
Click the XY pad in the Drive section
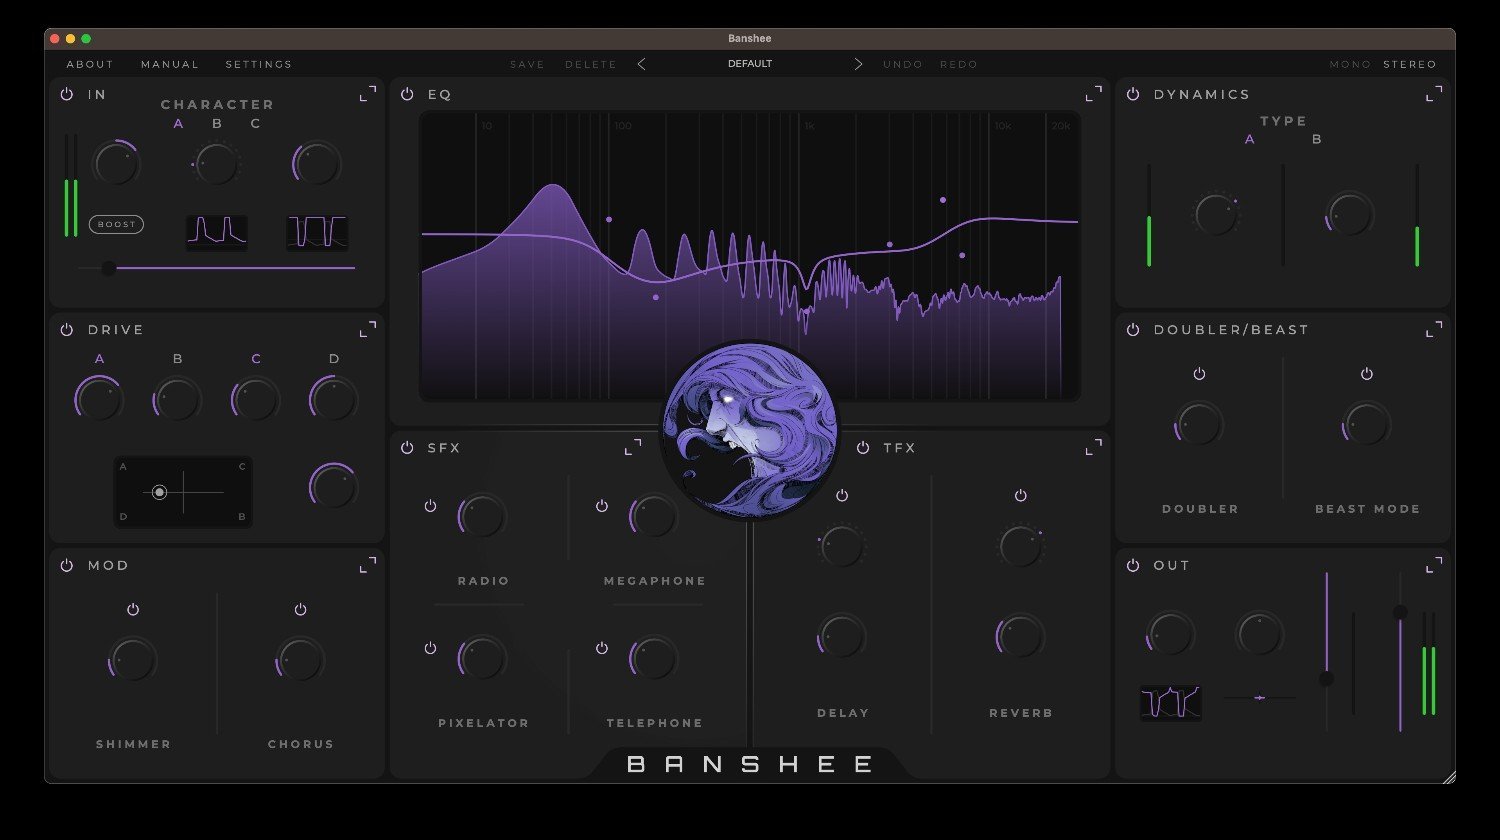(183, 491)
